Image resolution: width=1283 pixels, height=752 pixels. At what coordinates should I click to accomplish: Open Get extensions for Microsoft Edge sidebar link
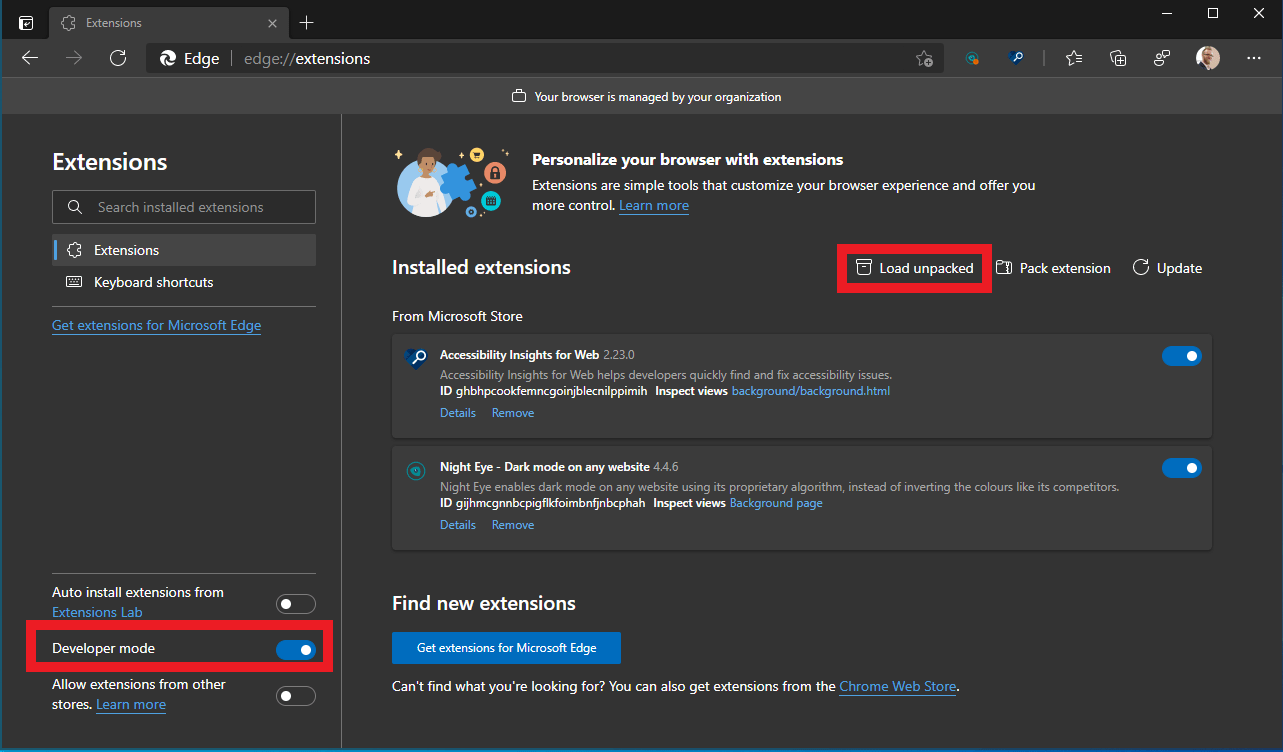(x=157, y=325)
